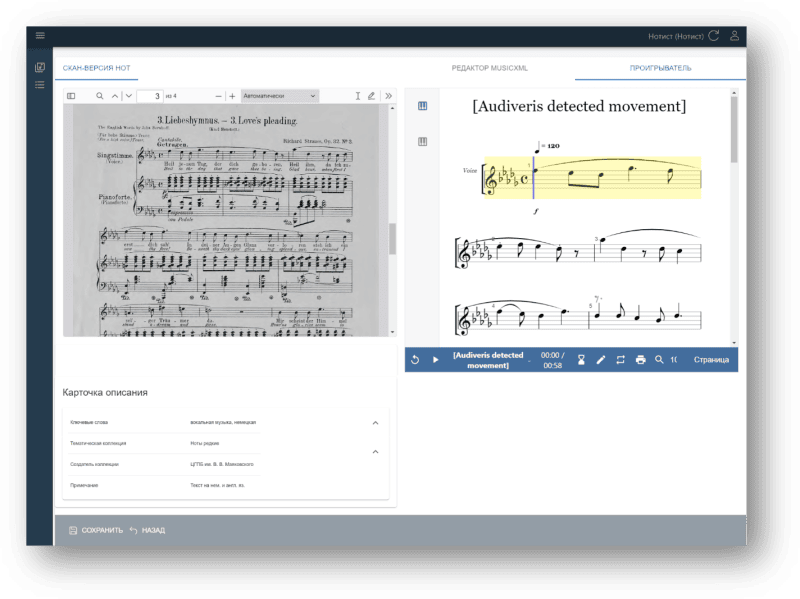Image resolution: width=800 pixels, height=599 pixels.
Task: Reset playback to the beginning
Action: click(x=416, y=360)
